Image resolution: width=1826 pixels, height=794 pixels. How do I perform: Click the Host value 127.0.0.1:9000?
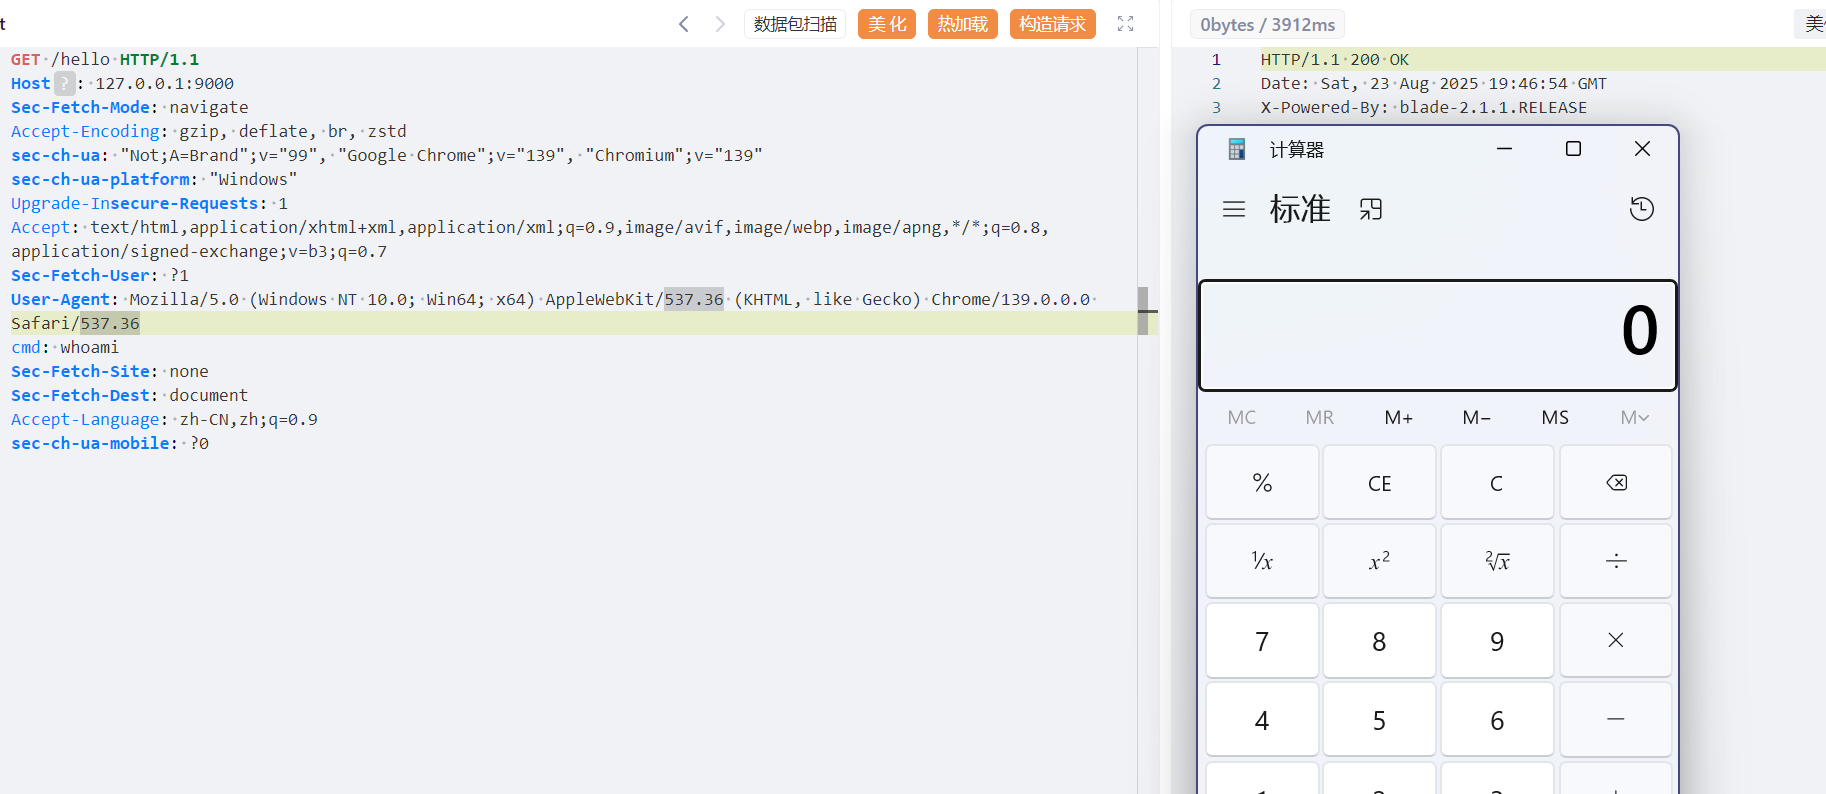164,83
